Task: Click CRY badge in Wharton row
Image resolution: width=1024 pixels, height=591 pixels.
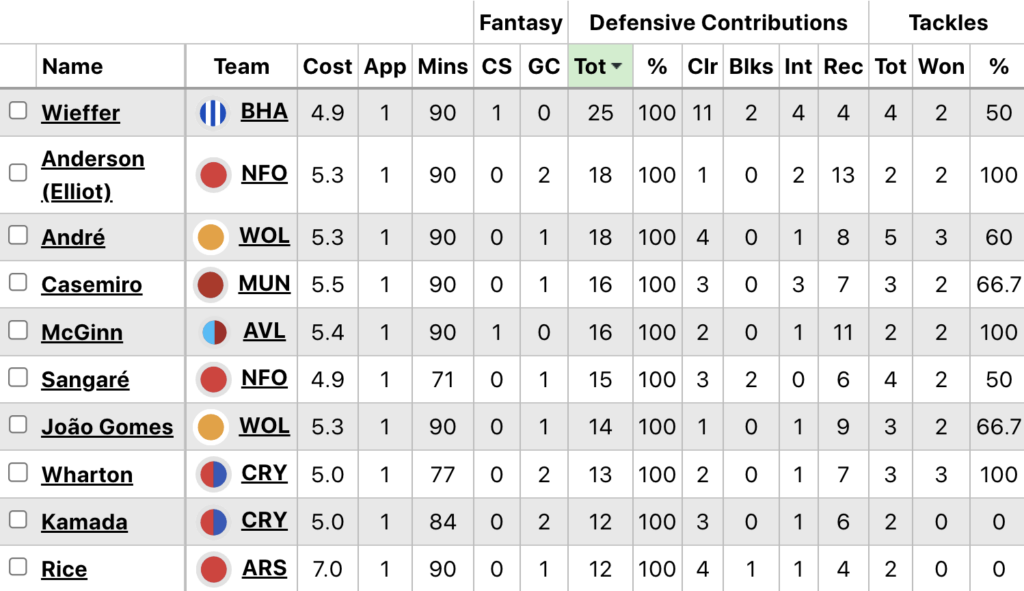Action: click(x=213, y=474)
